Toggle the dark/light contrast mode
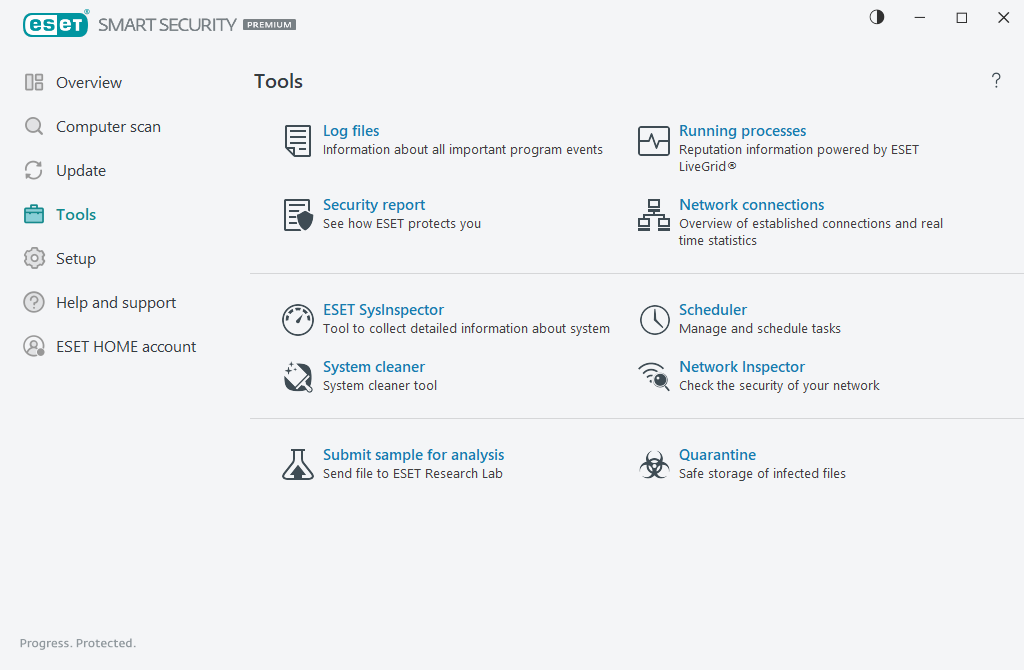The width and height of the screenshot is (1024, 670). pos(877,18)
